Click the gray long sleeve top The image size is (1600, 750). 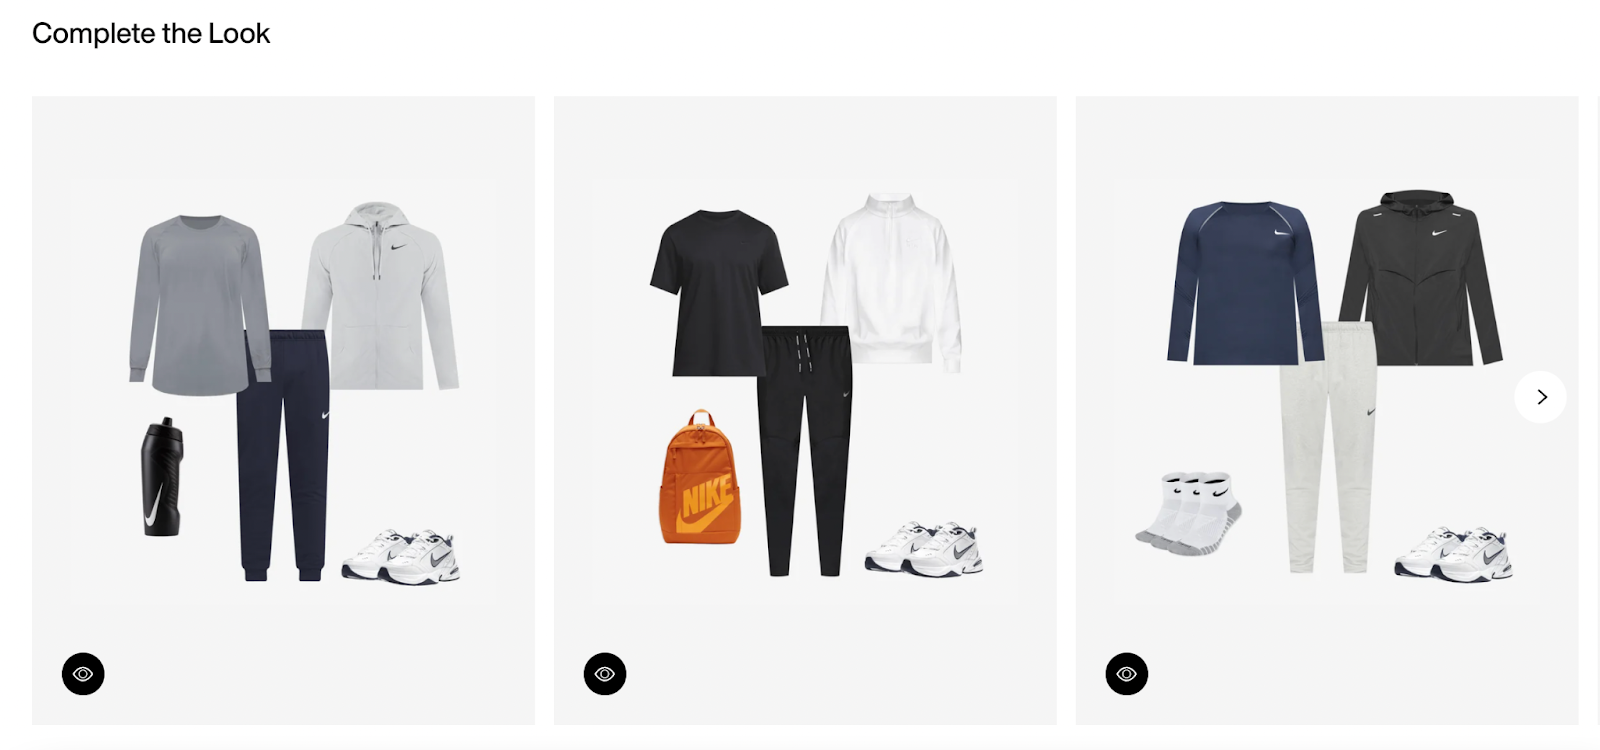pyautogui.click(x=198, y=305)
